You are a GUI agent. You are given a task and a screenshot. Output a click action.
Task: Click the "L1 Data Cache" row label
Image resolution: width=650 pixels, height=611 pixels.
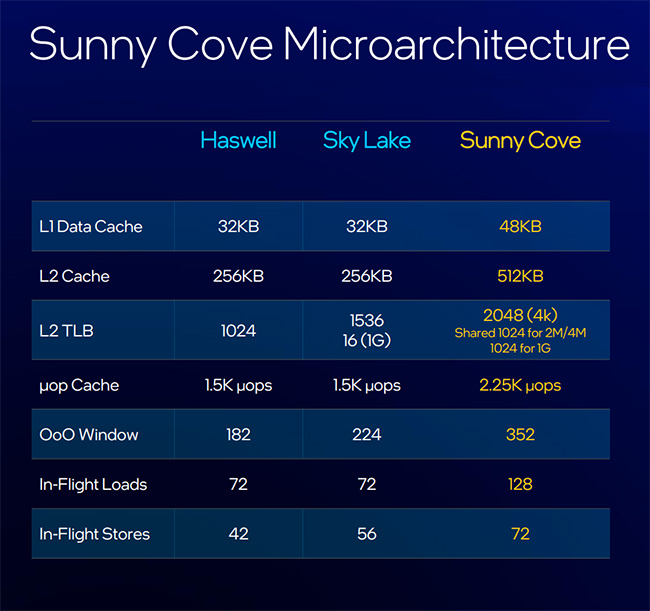(91, 226)
